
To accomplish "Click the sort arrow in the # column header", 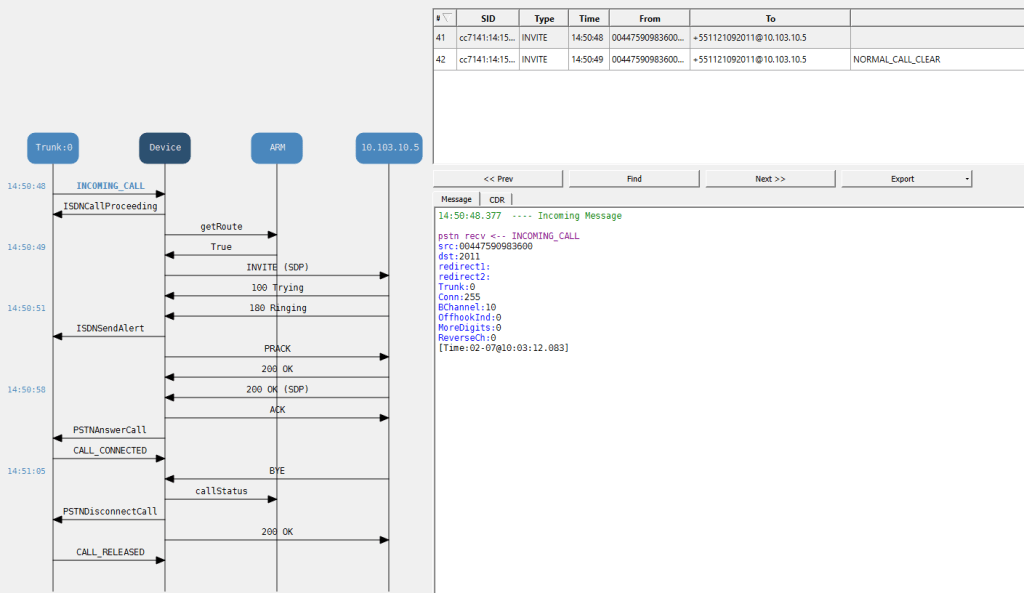I will click(446, 18).
